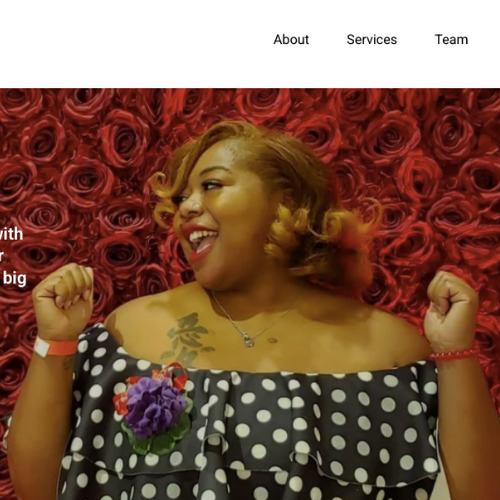Go to the Services menu item

tap(372, 40)
